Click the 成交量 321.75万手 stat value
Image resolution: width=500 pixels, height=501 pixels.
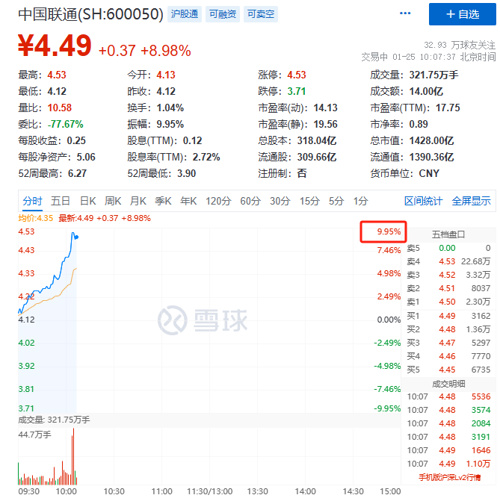point(434,75)
